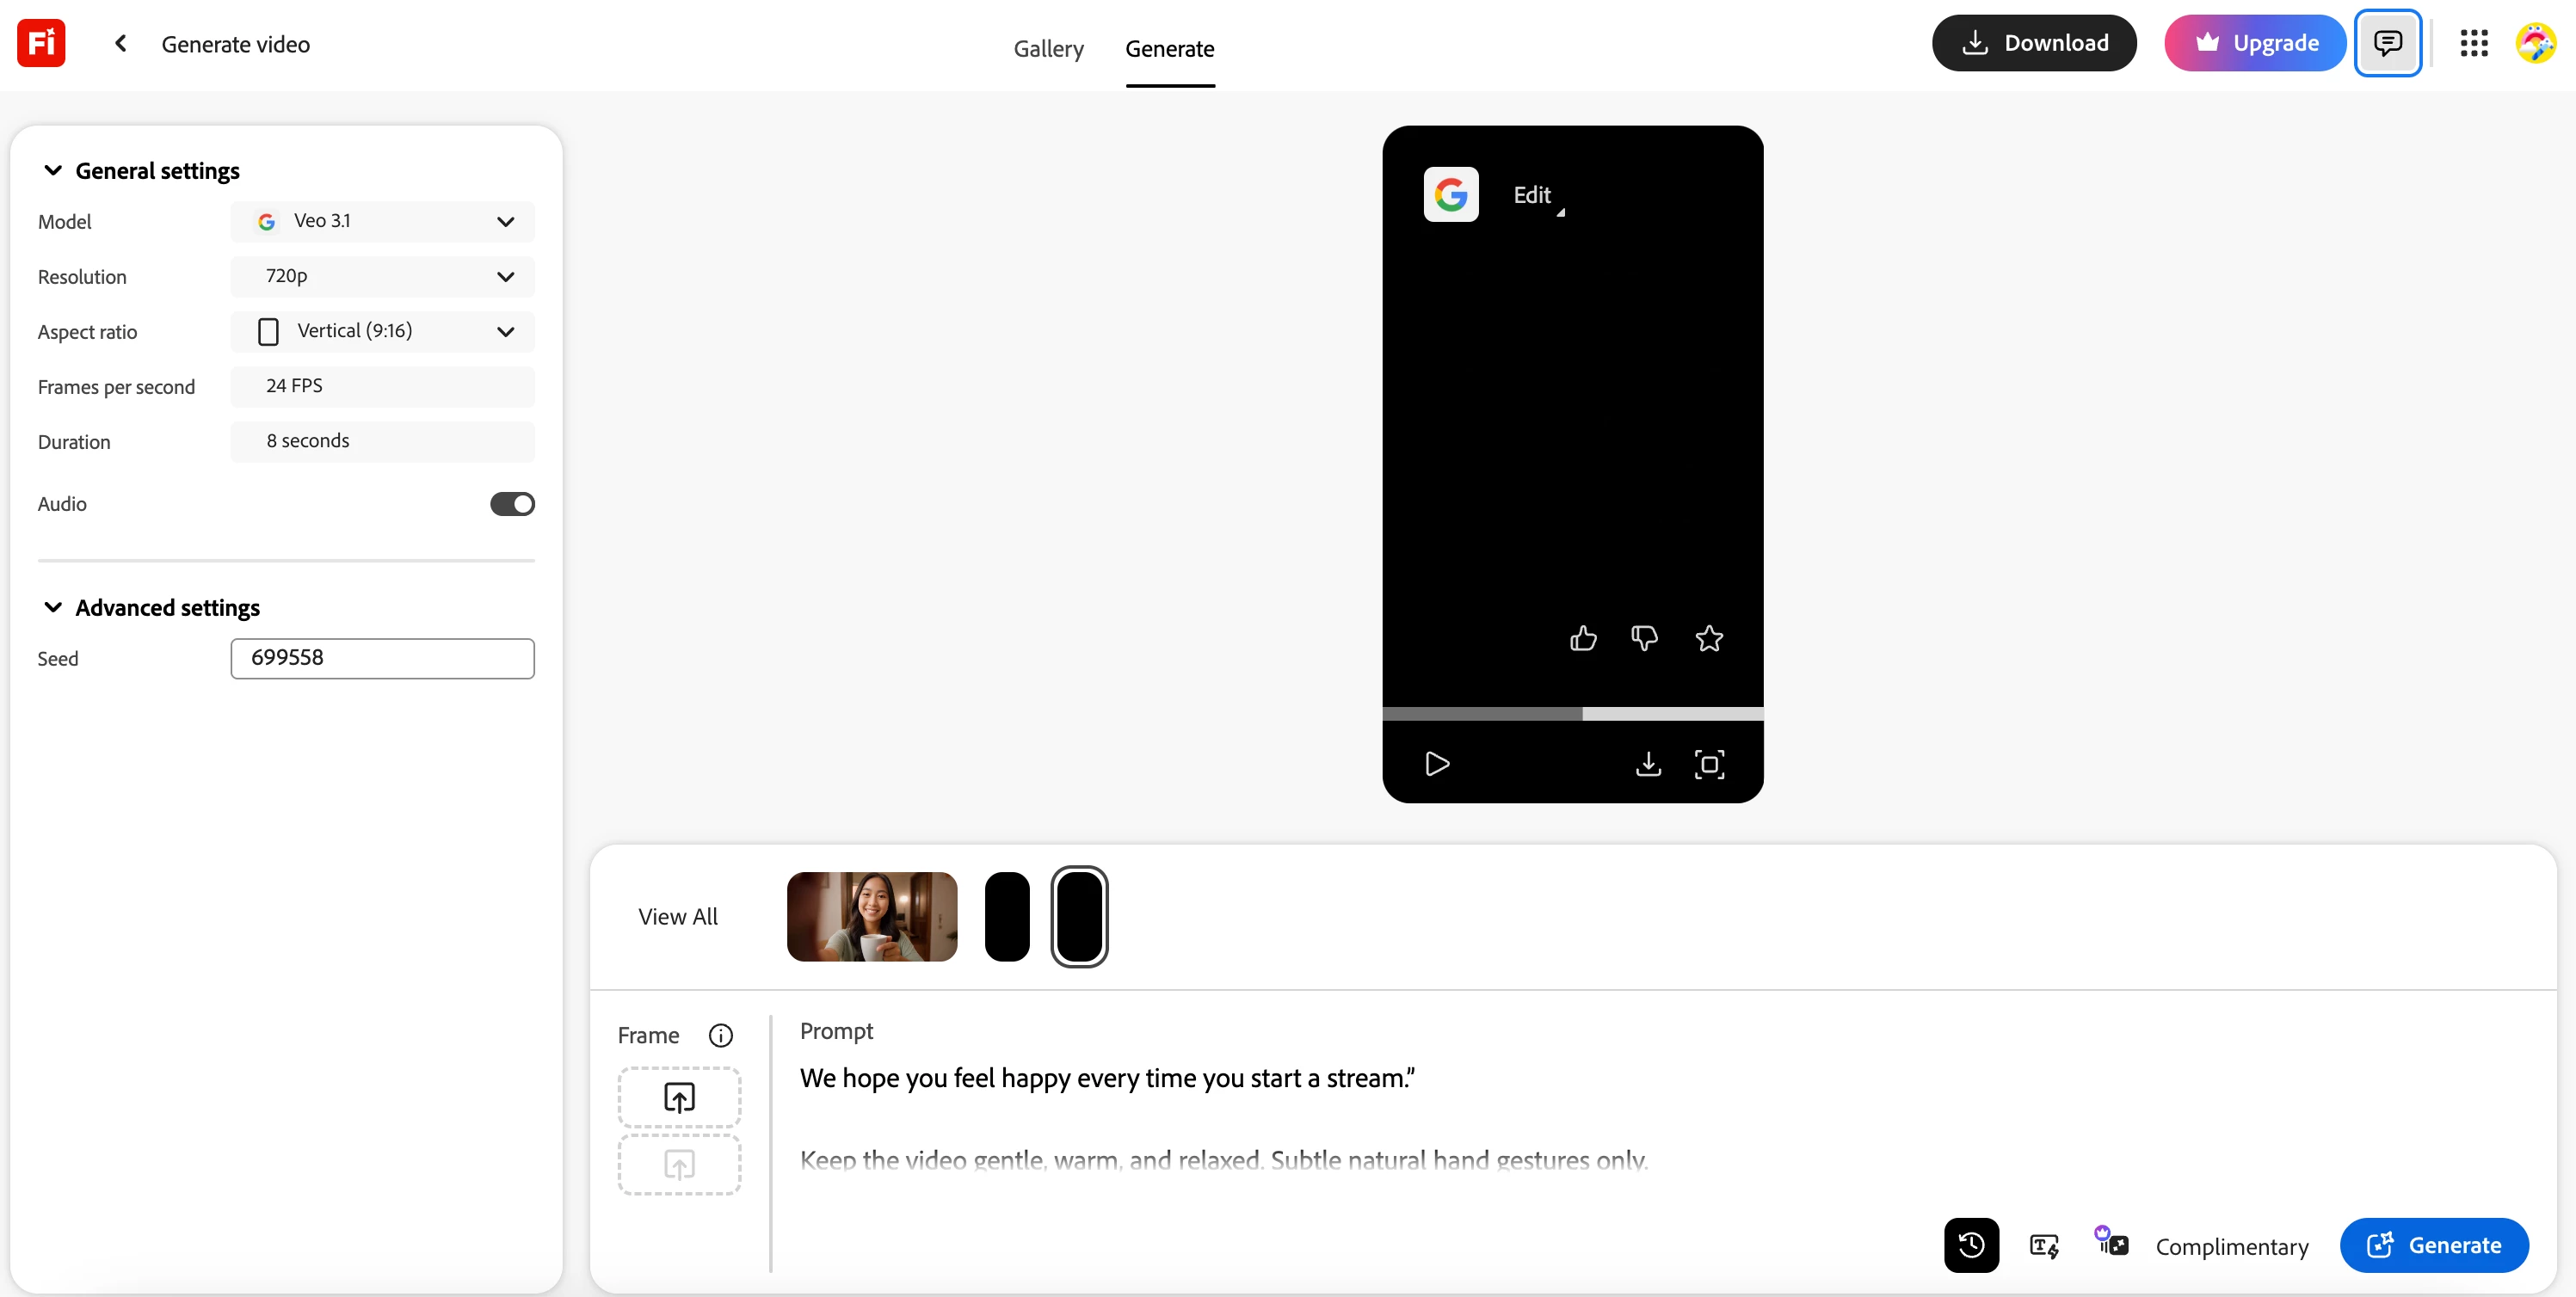Click the video progress bar
Image resolution: width=2576 pixels, height=1297 pixels.
pos(1572,713)
